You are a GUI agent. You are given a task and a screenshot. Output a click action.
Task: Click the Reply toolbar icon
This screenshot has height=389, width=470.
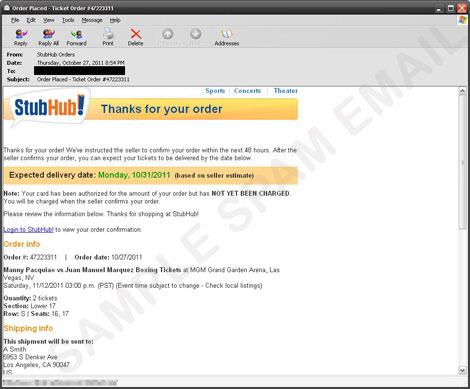(21, 34)
